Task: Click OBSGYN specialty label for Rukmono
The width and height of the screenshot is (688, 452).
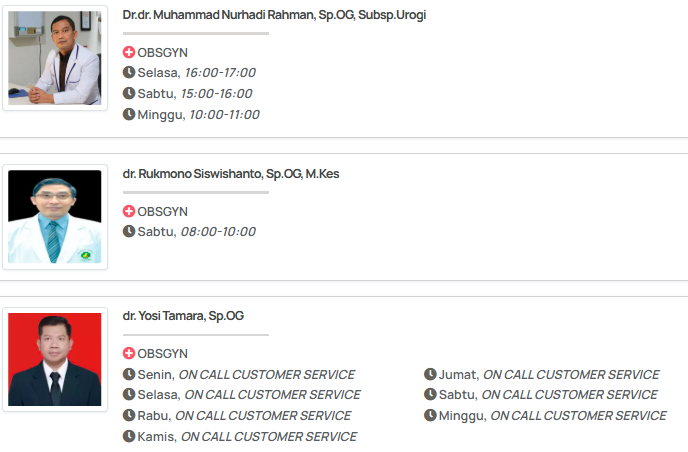Action: tap(162, 212)
